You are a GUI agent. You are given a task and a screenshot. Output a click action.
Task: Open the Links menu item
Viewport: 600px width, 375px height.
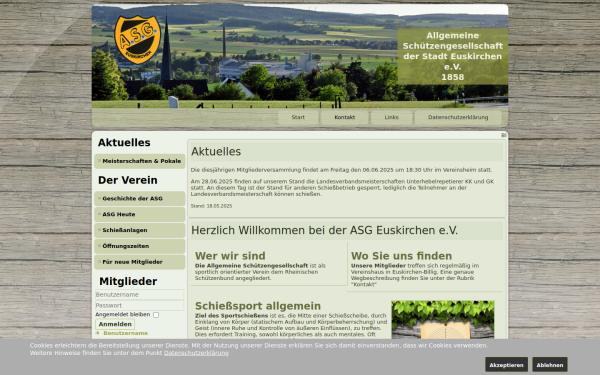tap(391, 117)
